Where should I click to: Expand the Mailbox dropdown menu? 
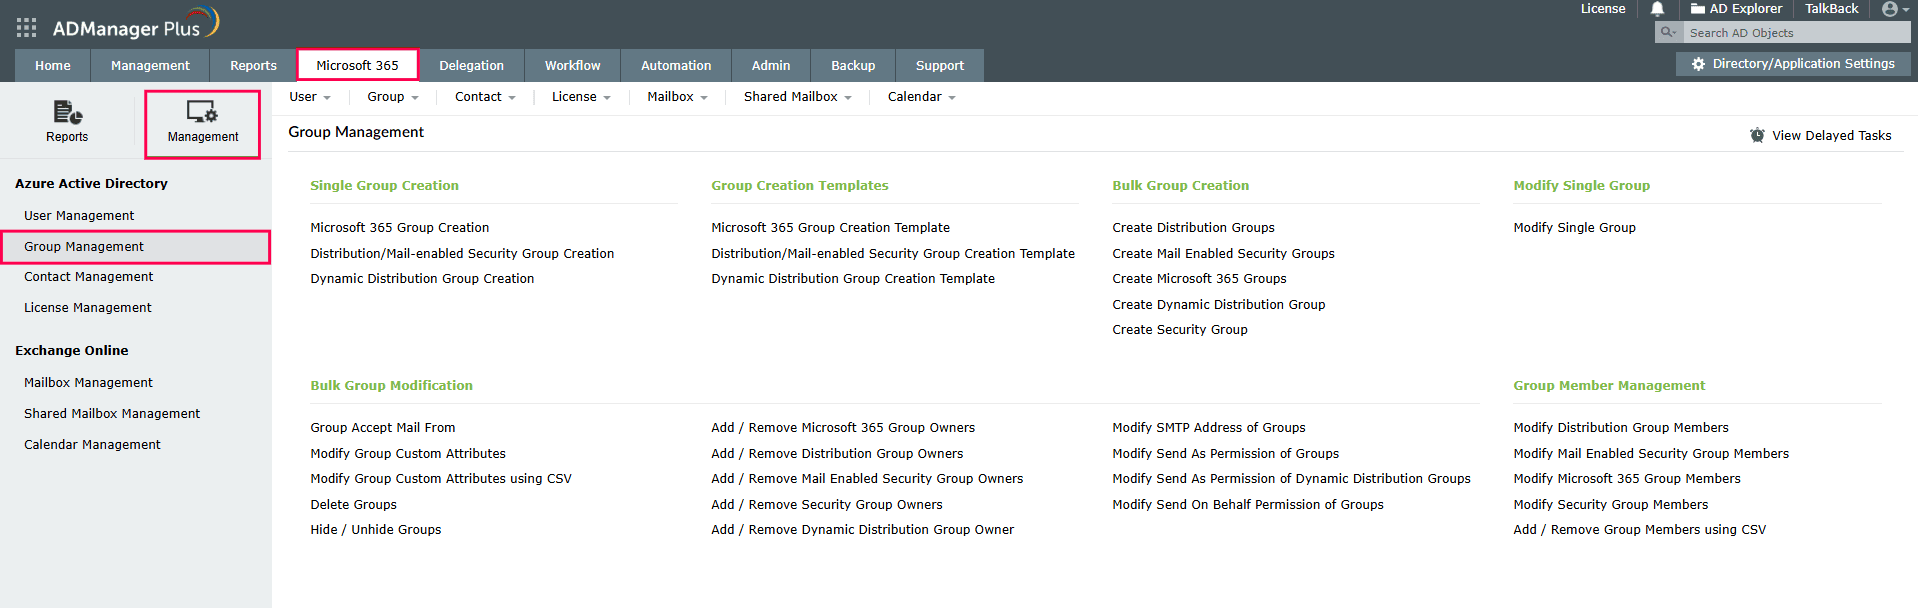point(677,97)
